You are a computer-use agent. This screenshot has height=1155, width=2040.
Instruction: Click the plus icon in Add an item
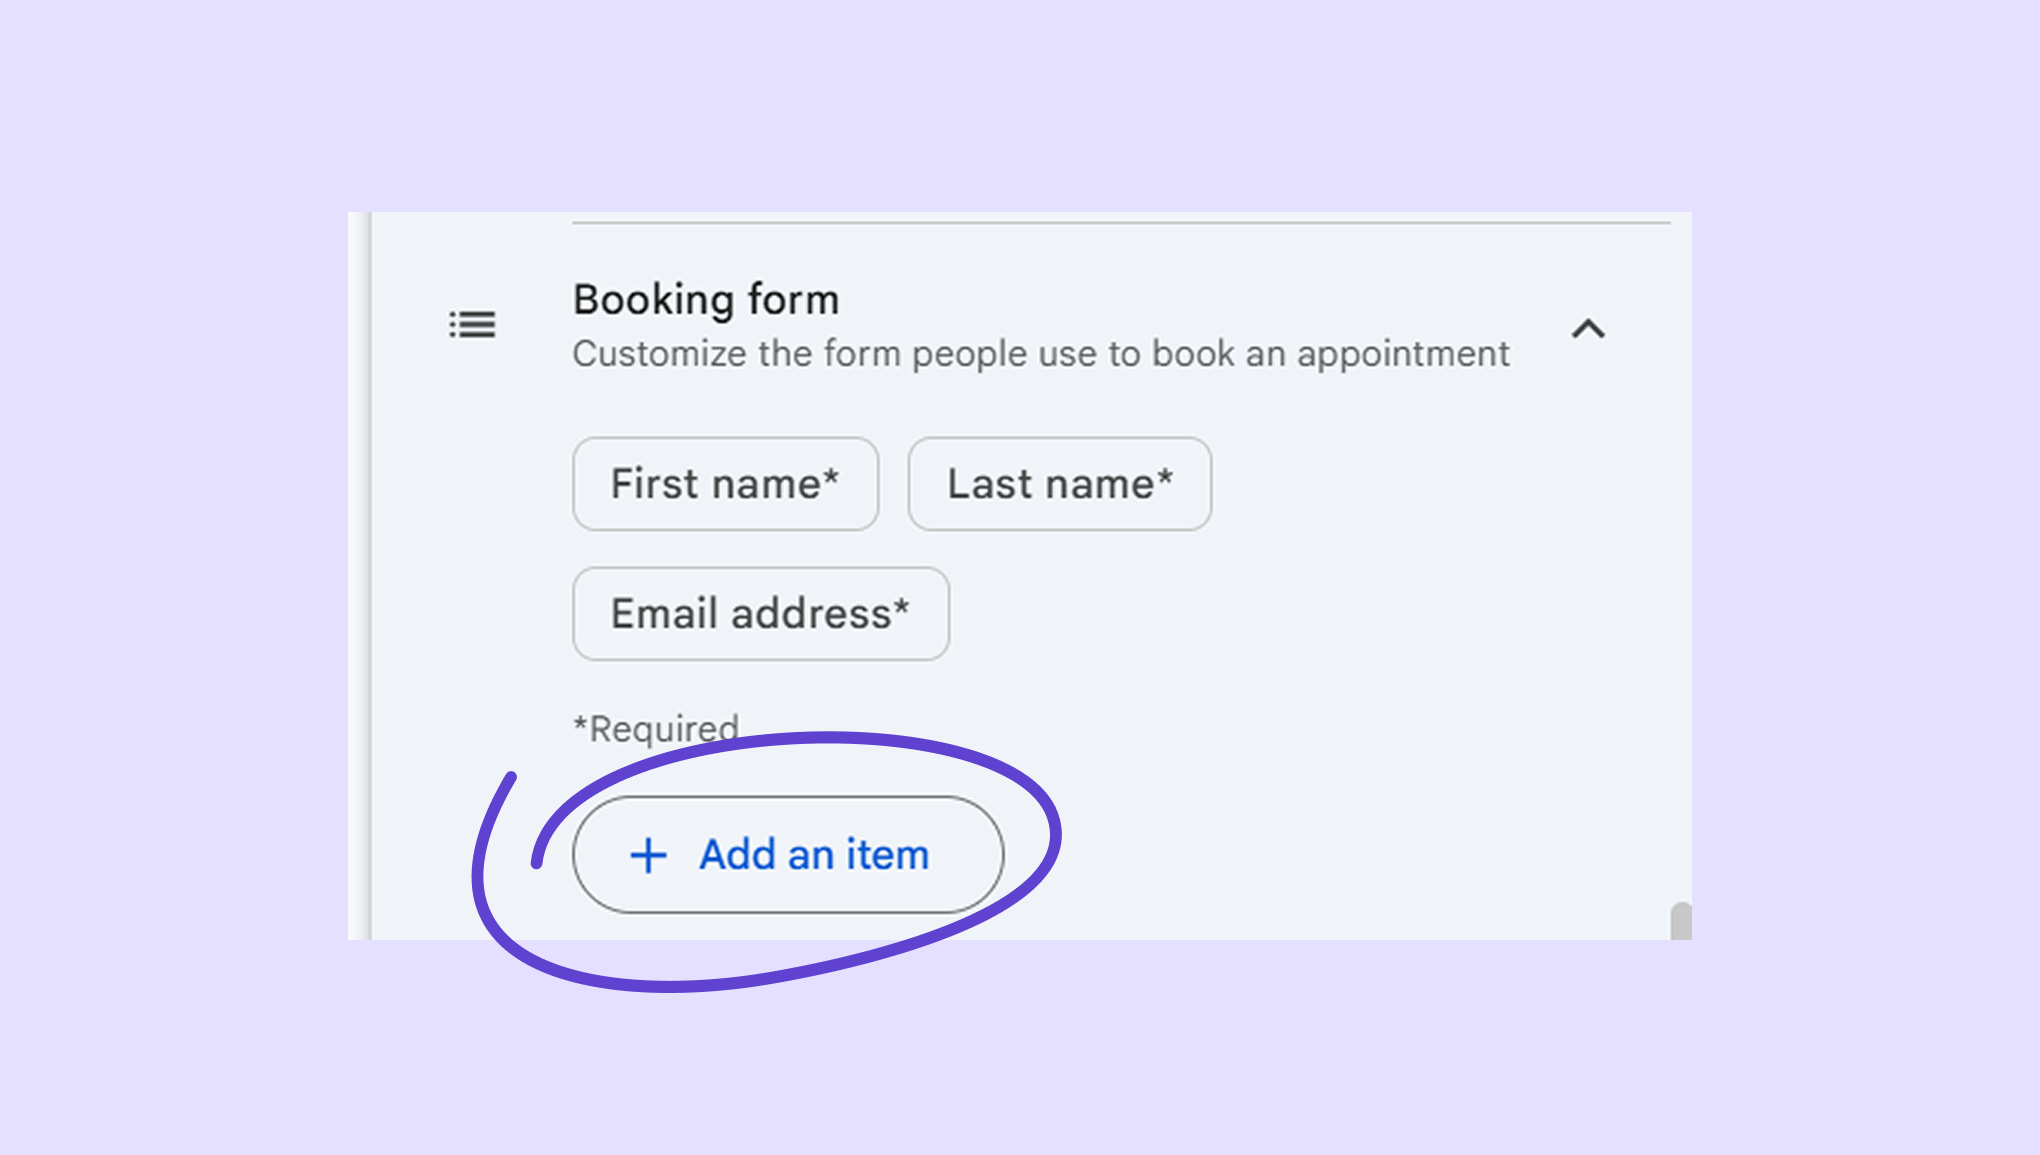tap(648, 855)
